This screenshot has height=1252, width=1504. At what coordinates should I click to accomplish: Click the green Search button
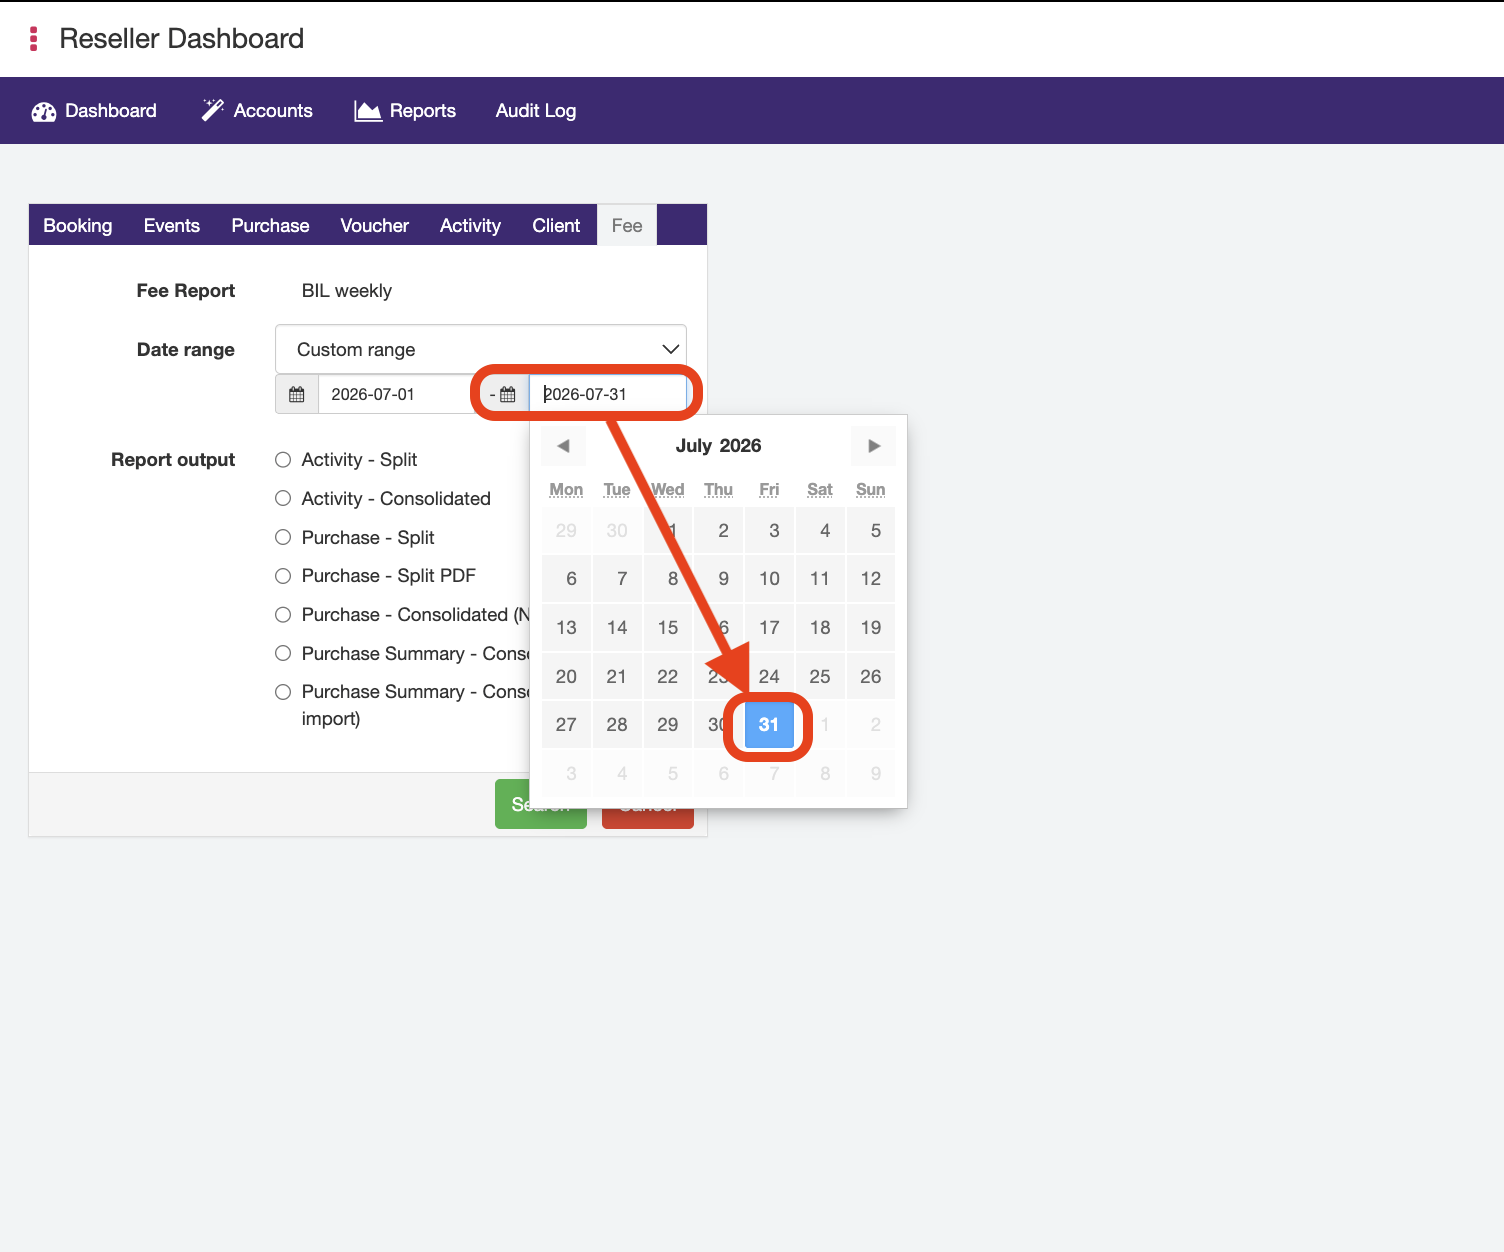tap(541, 804)
